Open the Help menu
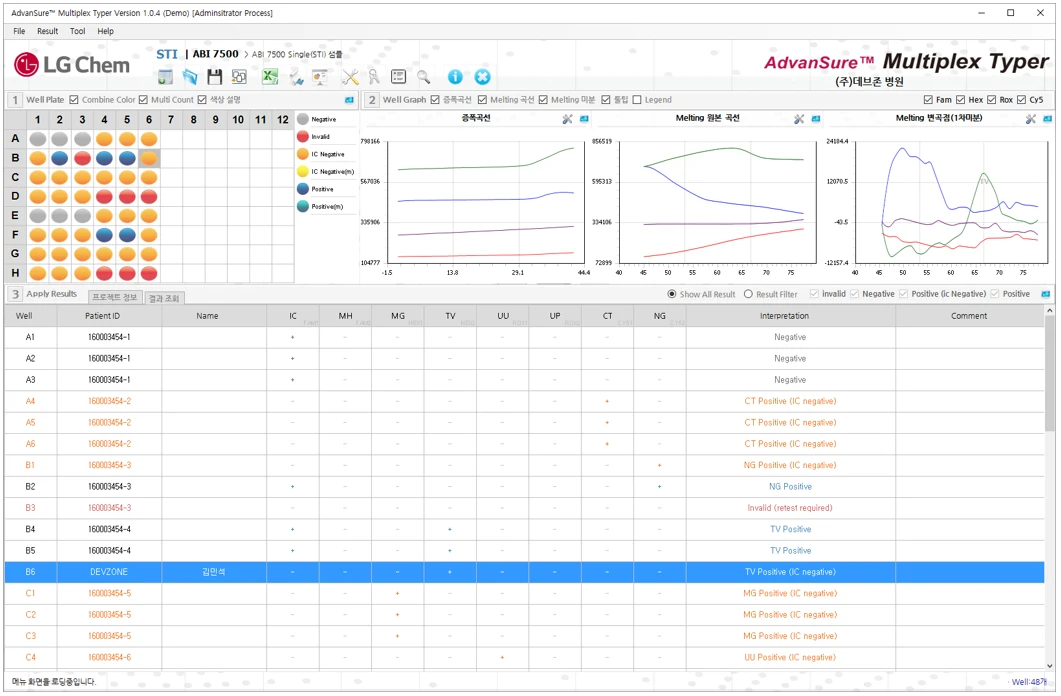 point(106,31)
